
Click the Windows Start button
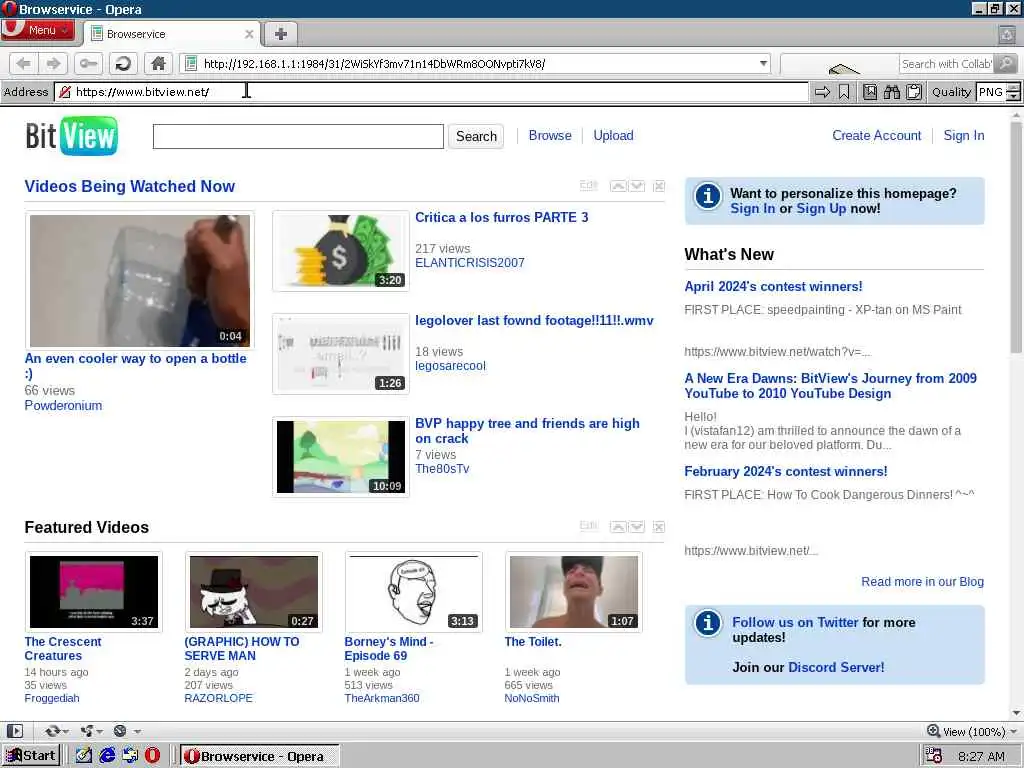pyautogui.click(x=31, y=756)
